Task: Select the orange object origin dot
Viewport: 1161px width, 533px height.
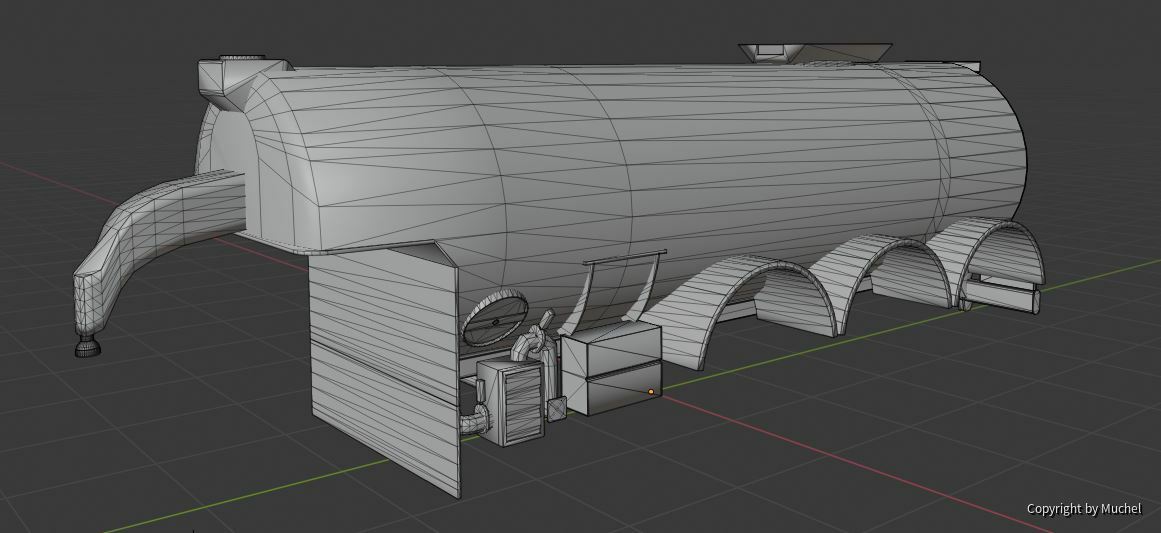Action: pyautogui.click(x=651, y=392)
